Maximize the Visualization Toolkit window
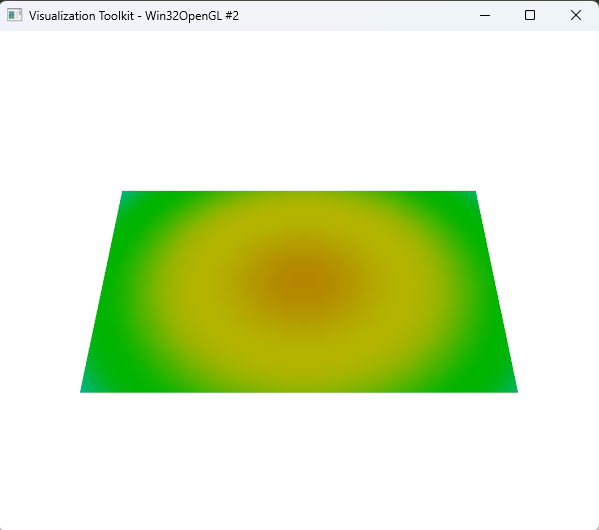599x530 pixels. (x=530, y=15)
